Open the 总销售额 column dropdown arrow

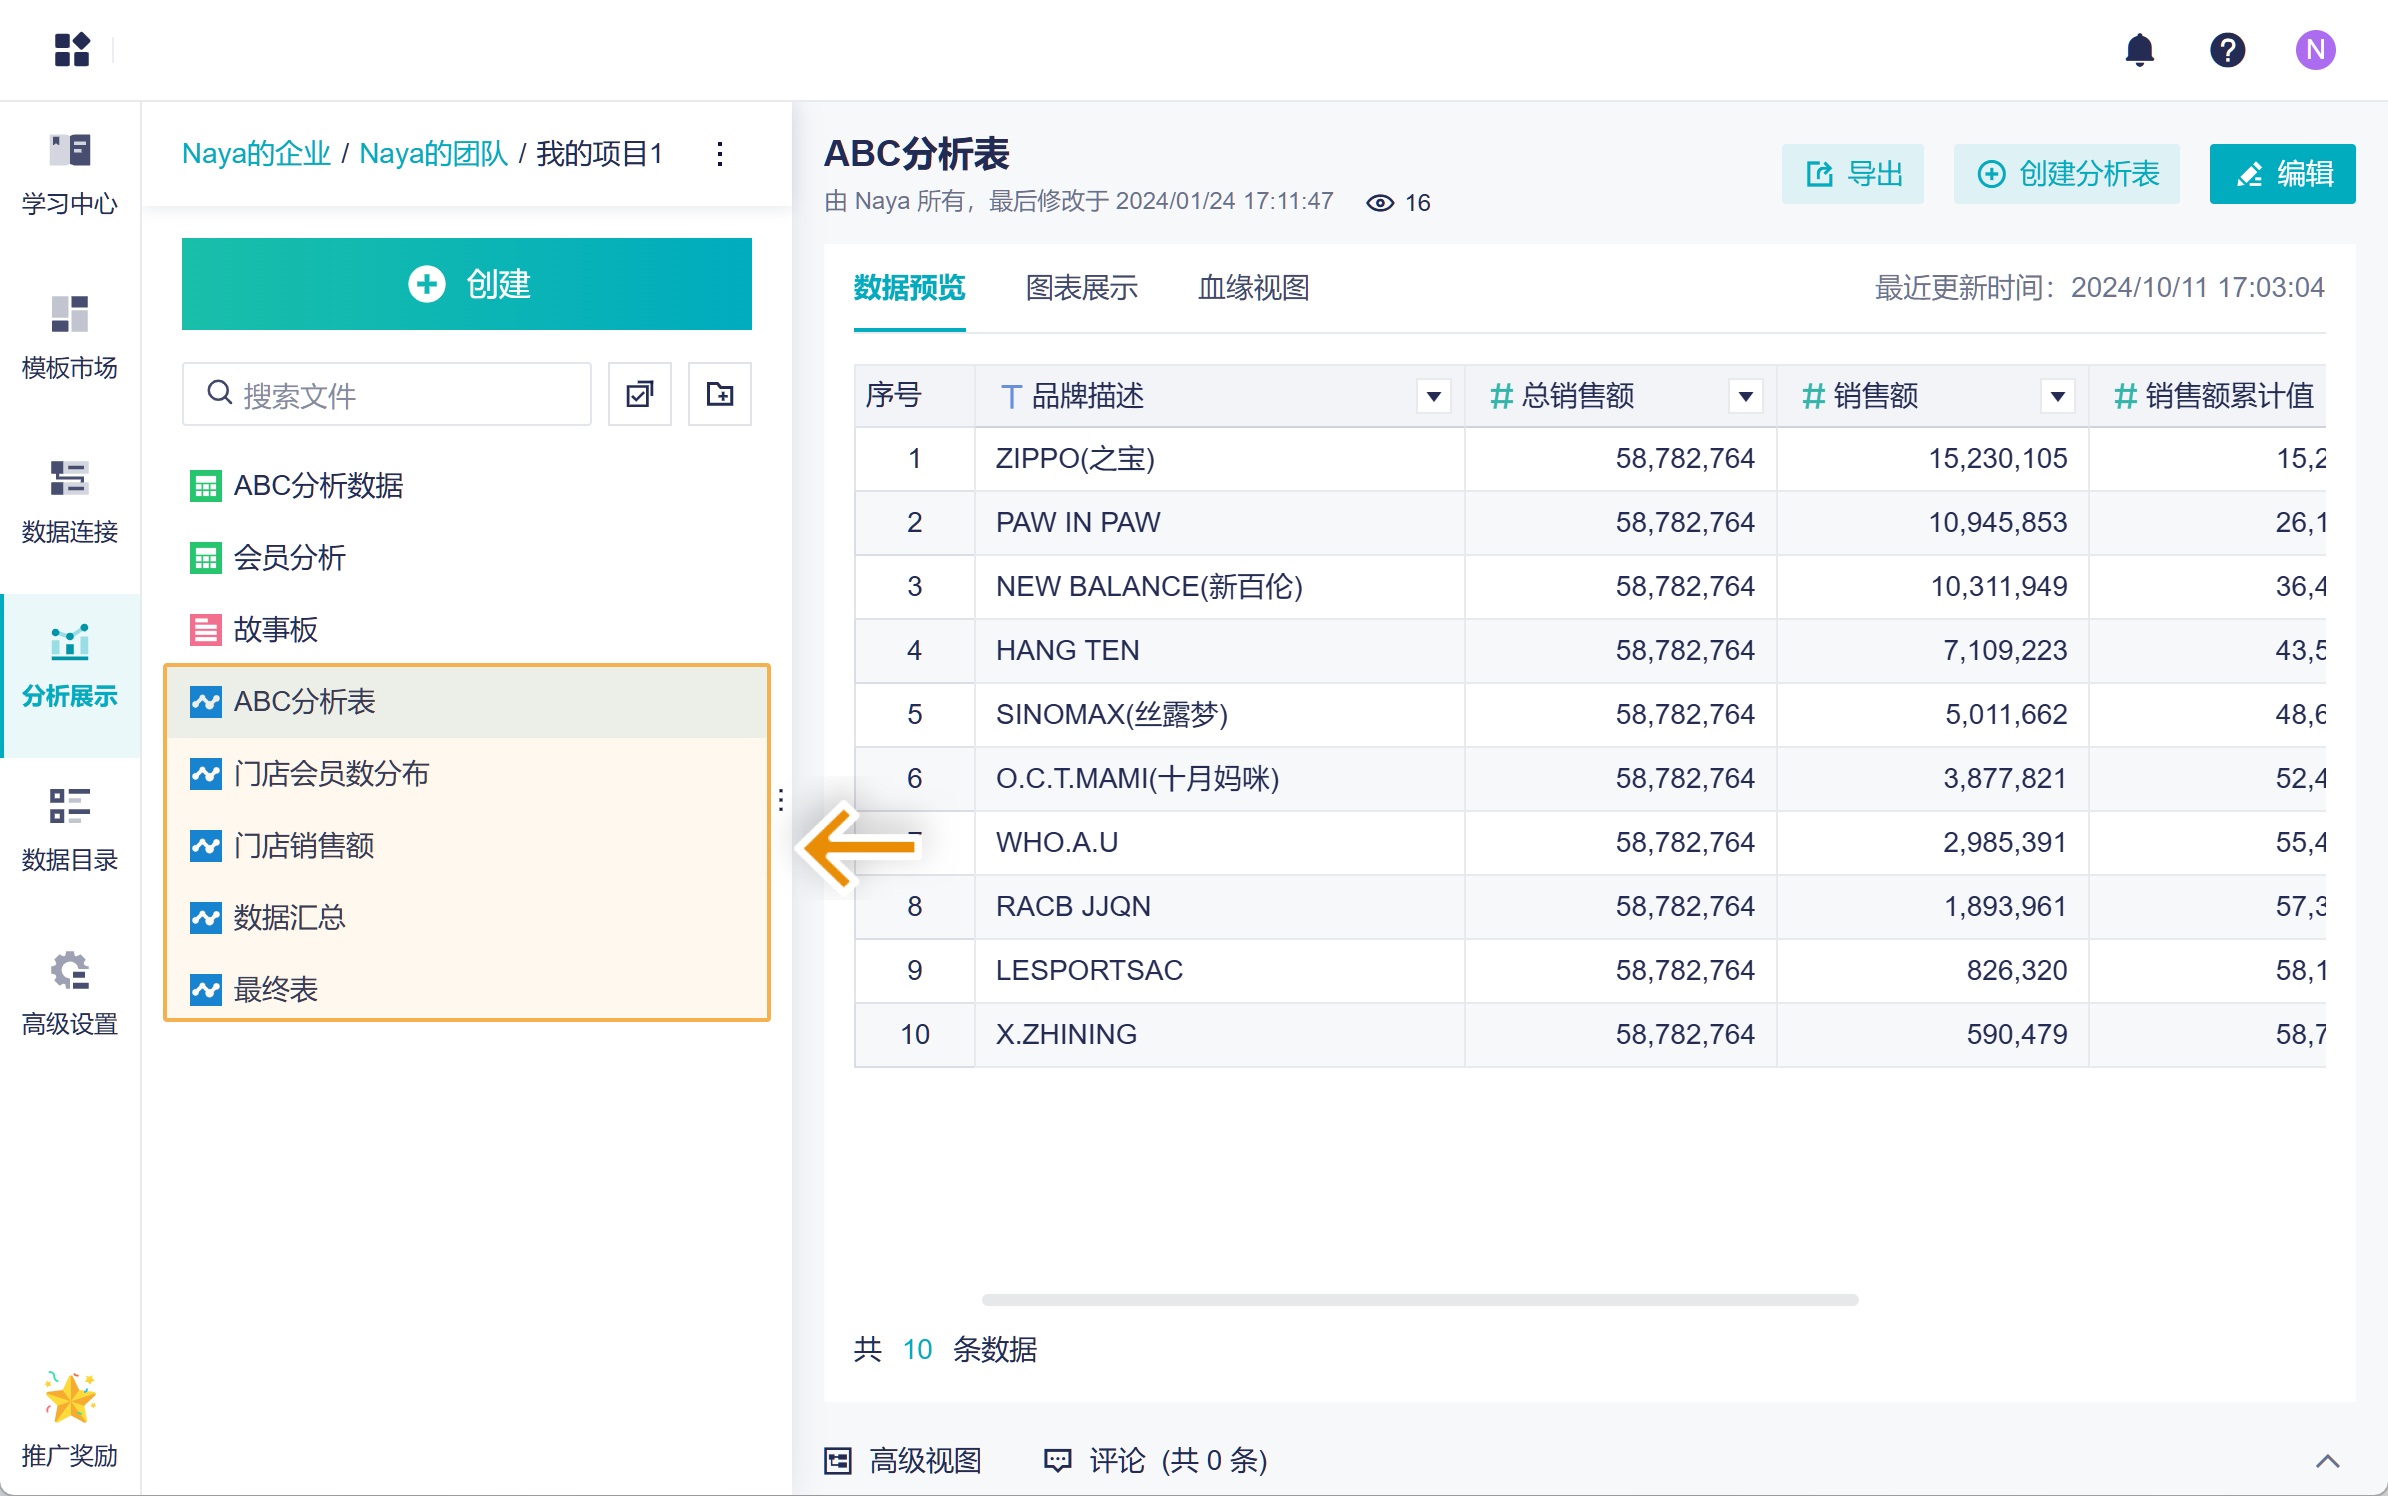1745,397
